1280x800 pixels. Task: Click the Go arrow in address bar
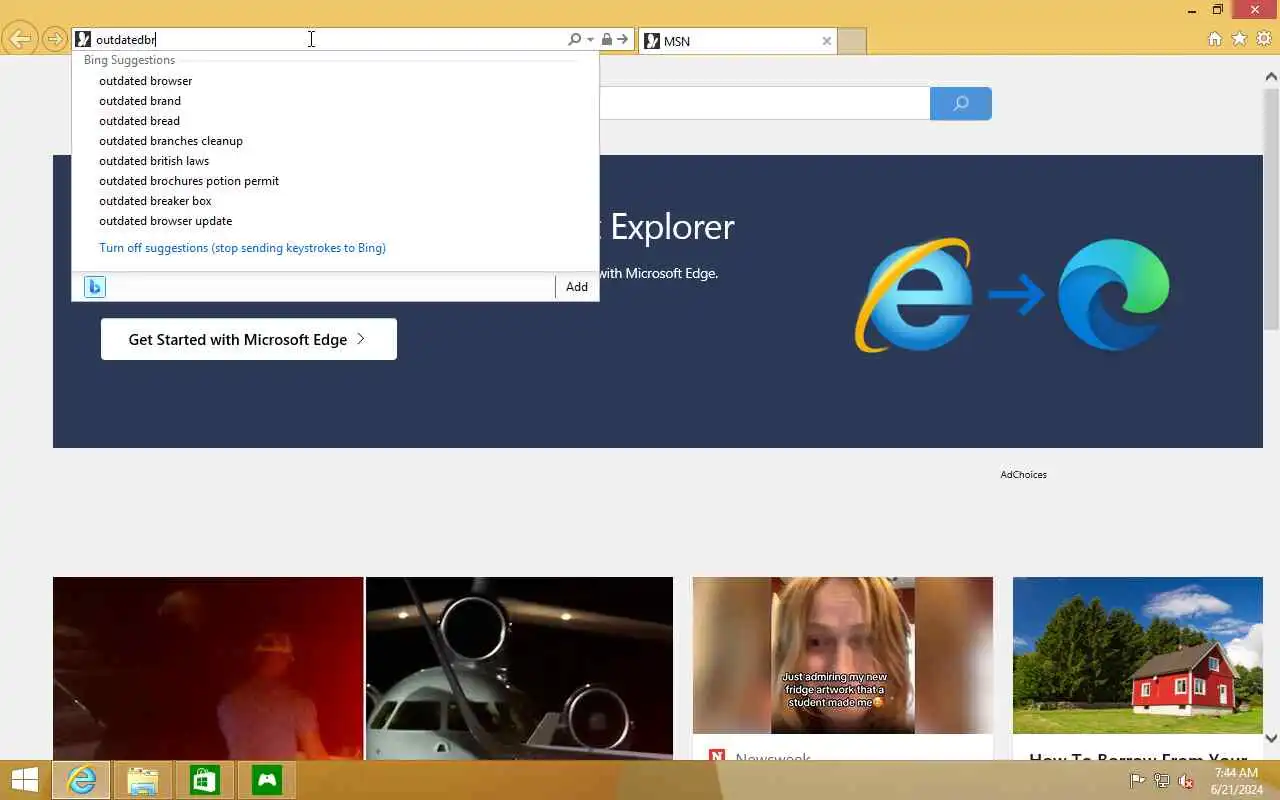click(622, 40)
